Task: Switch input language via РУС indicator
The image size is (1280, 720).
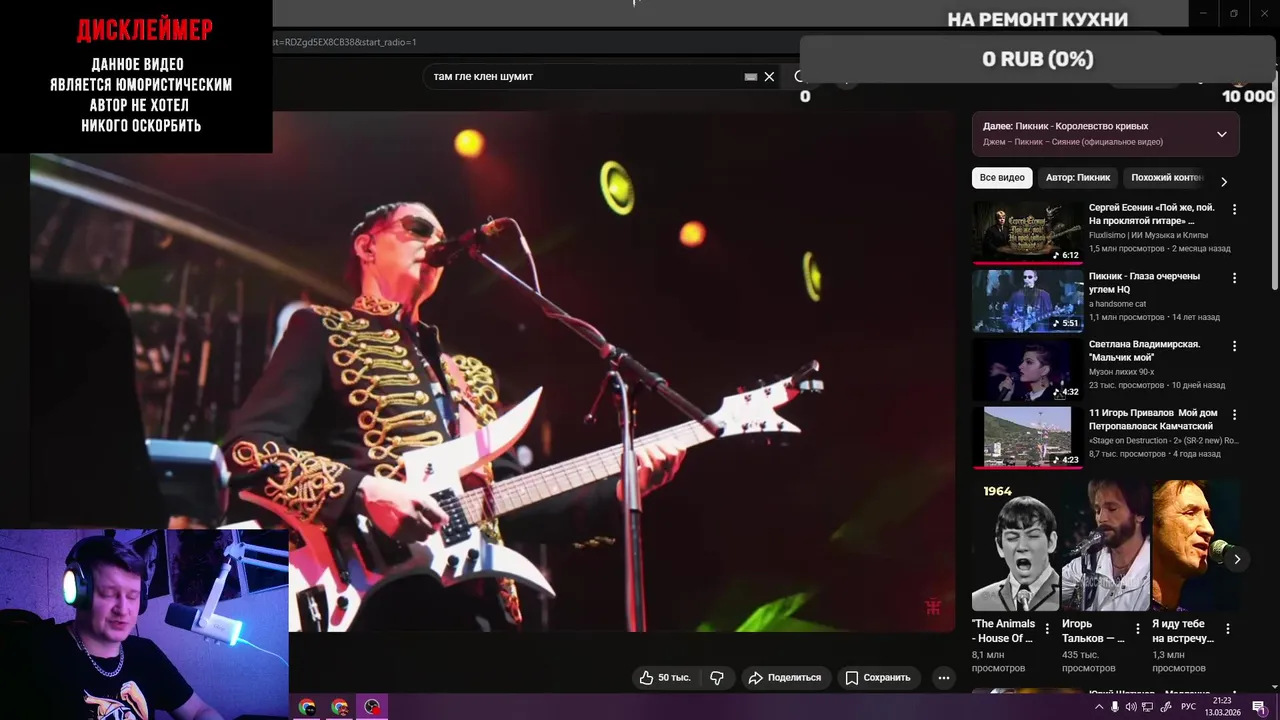Action: pos(1188,707)
